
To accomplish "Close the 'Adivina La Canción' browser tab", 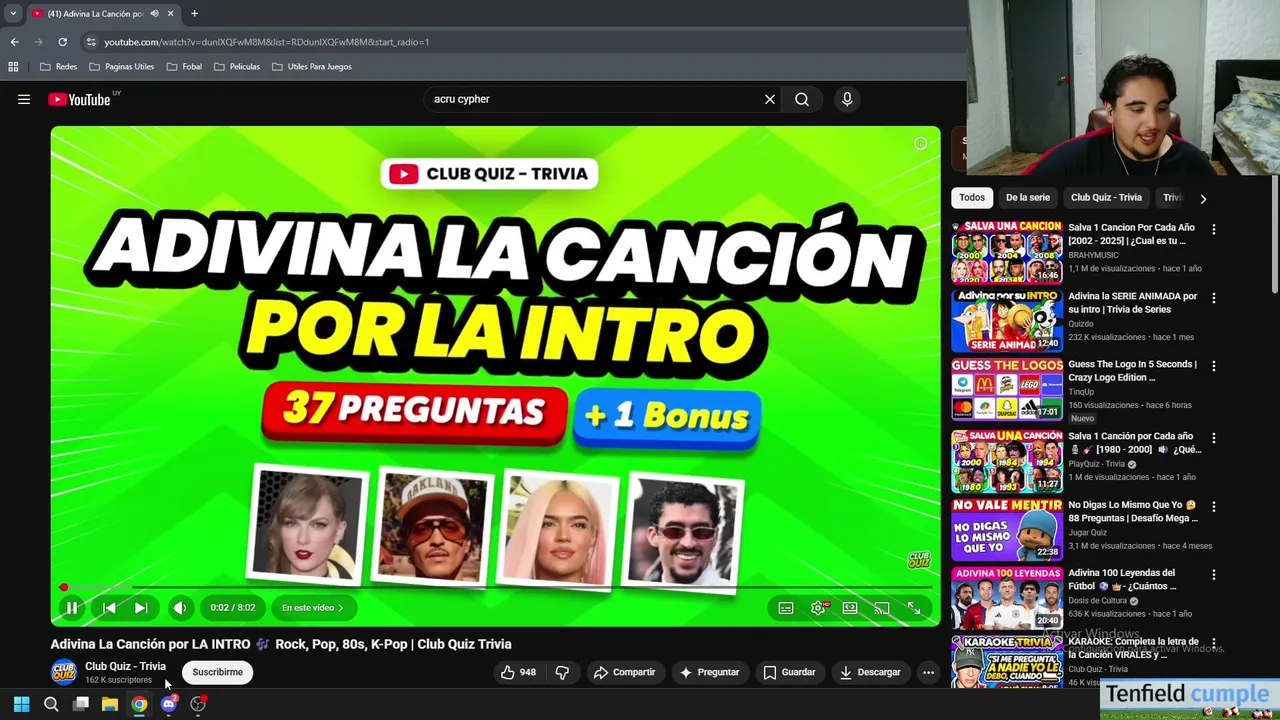I will [170, 14].
